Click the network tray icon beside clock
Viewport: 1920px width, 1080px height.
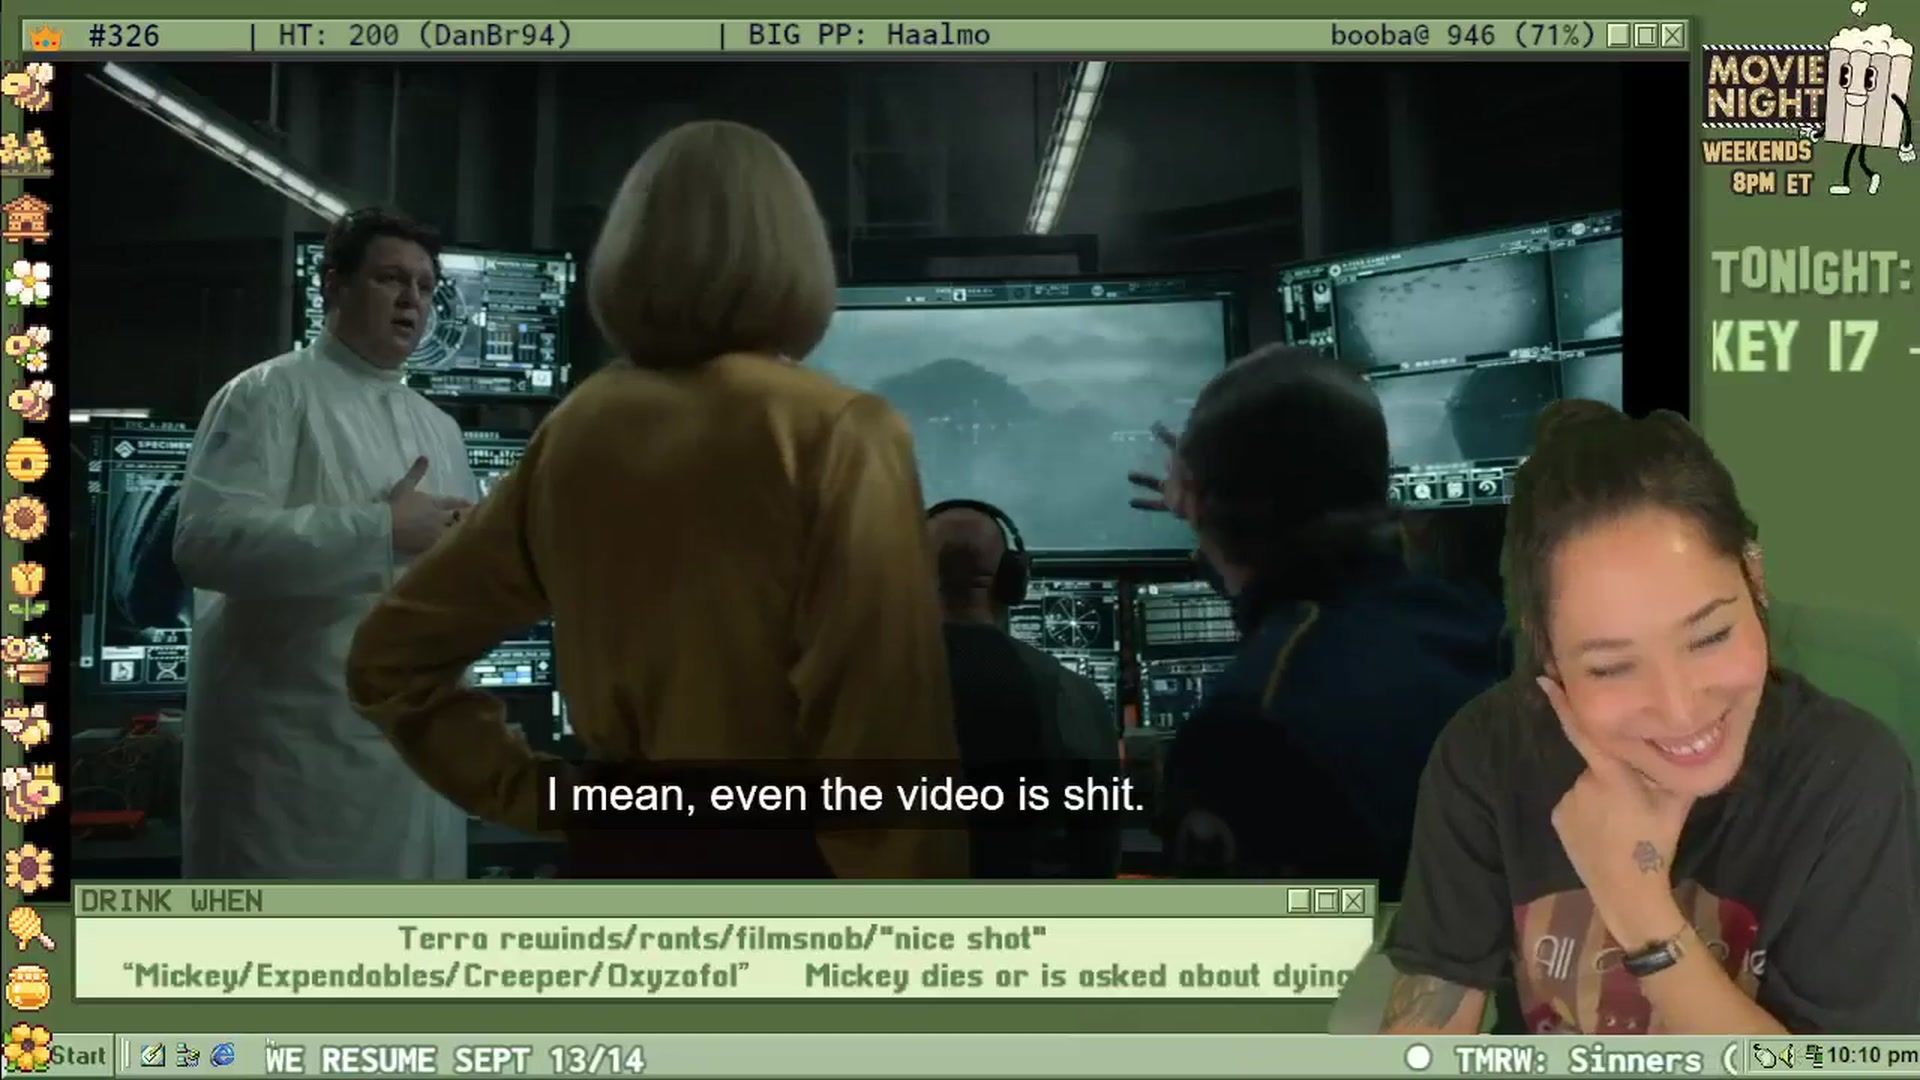1815,1056
